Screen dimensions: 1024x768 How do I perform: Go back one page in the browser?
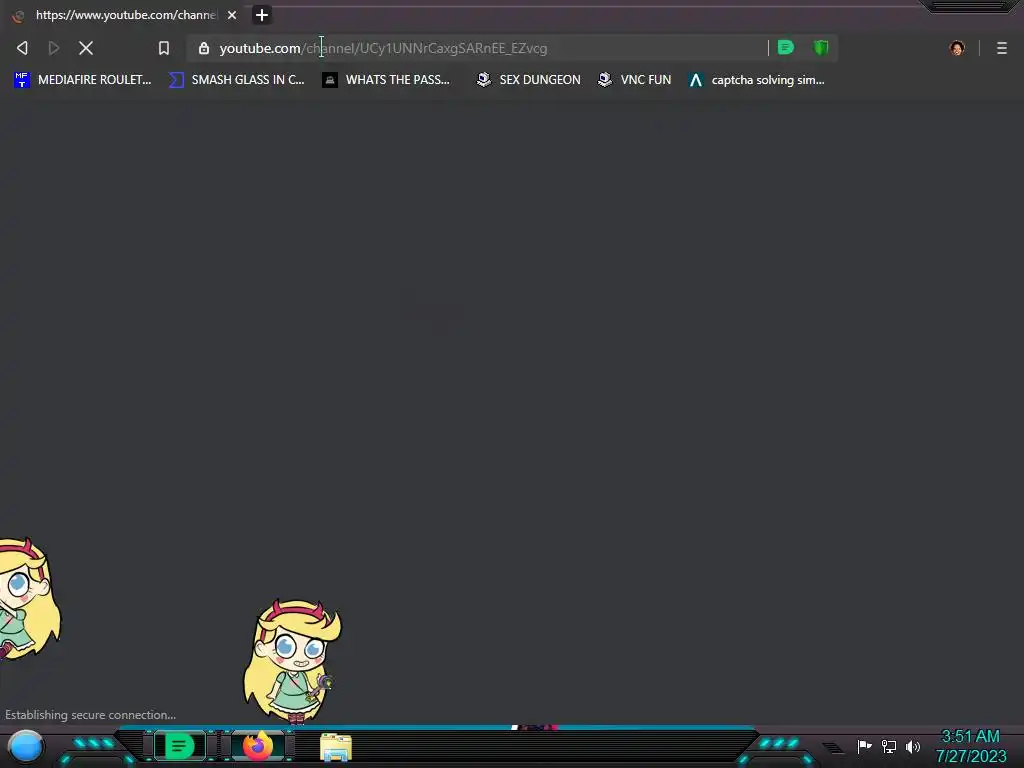pos(22,48)
